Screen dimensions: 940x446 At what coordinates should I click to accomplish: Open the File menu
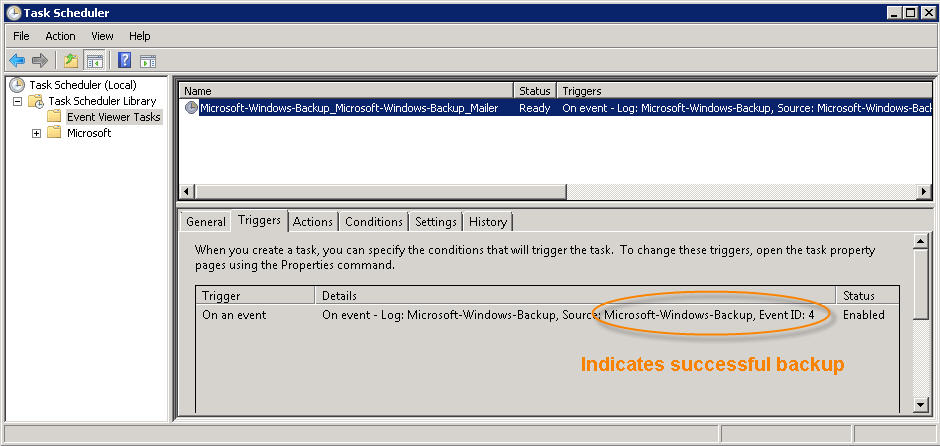coord(21,36)
